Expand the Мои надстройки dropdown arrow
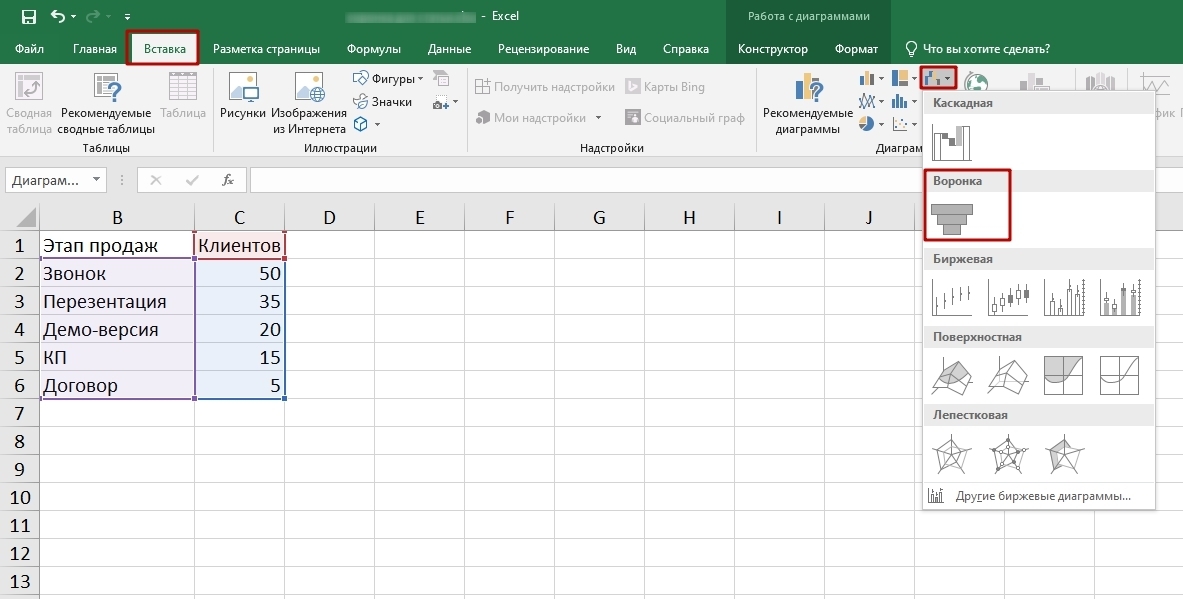Screen dimensions: 1183x599 [x=598, y=118]
